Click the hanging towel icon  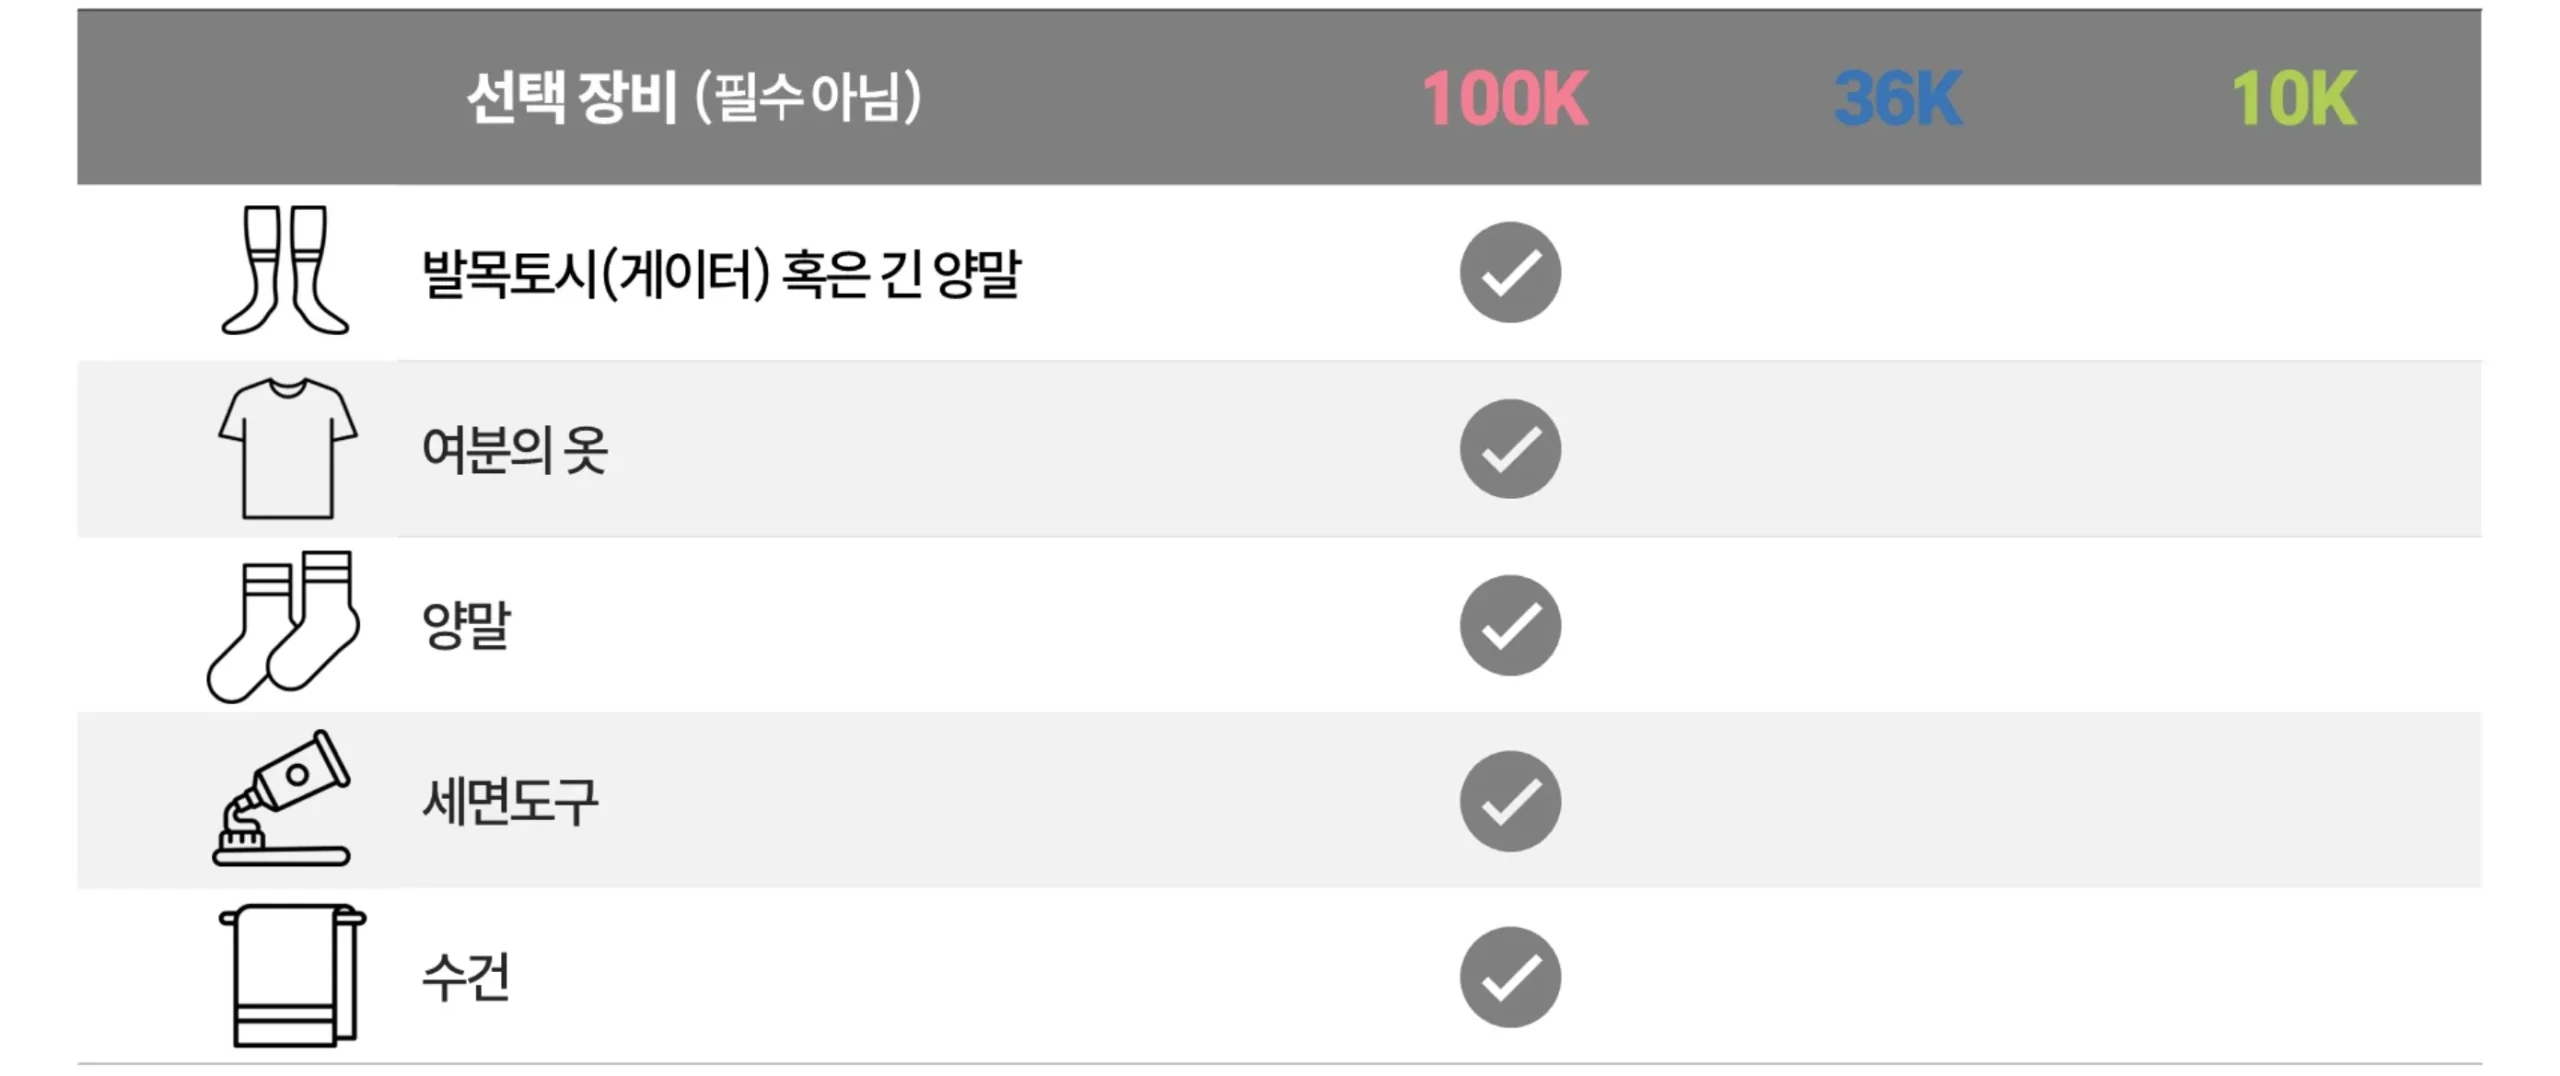(x=291, y=976)
